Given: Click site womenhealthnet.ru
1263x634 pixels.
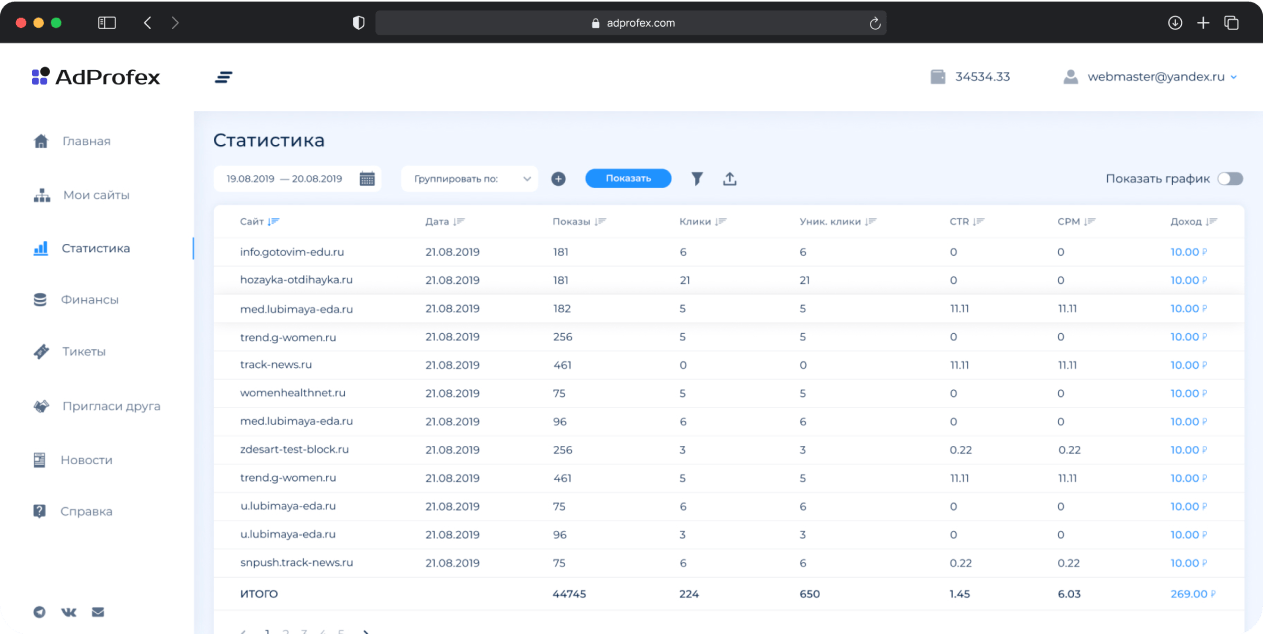Looking at the screenshot, I should (292, 393).
